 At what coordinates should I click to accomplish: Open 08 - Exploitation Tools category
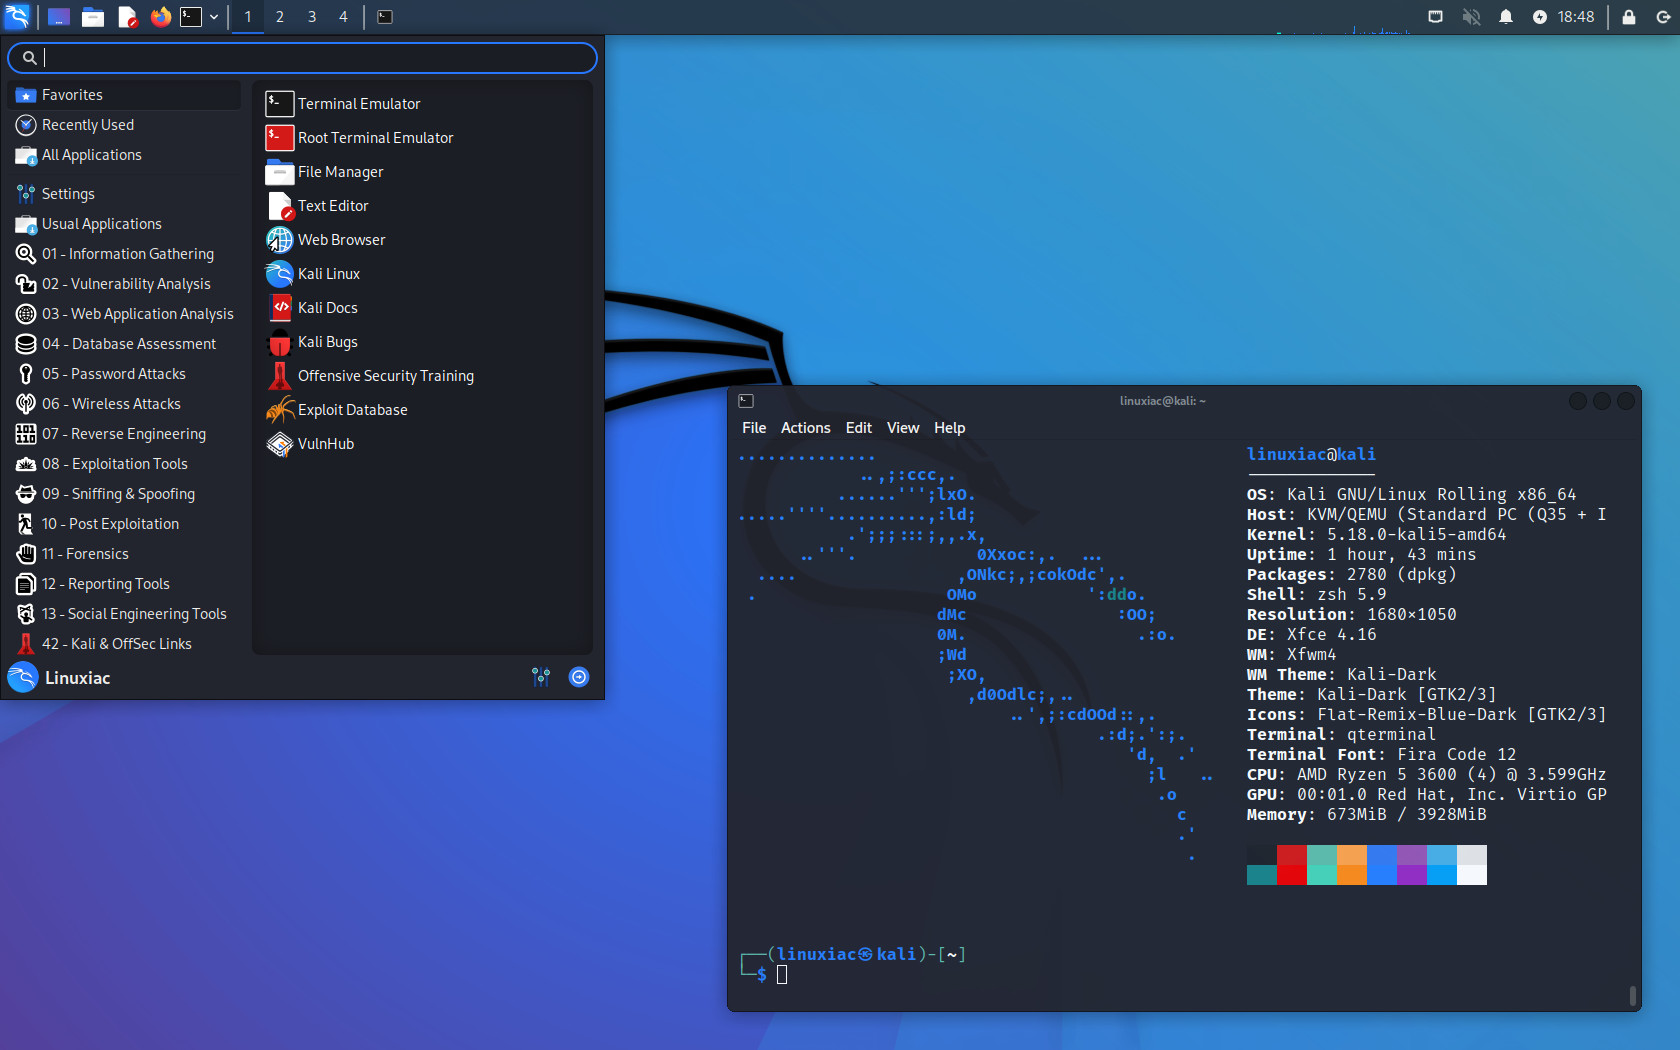click(124, 464)
